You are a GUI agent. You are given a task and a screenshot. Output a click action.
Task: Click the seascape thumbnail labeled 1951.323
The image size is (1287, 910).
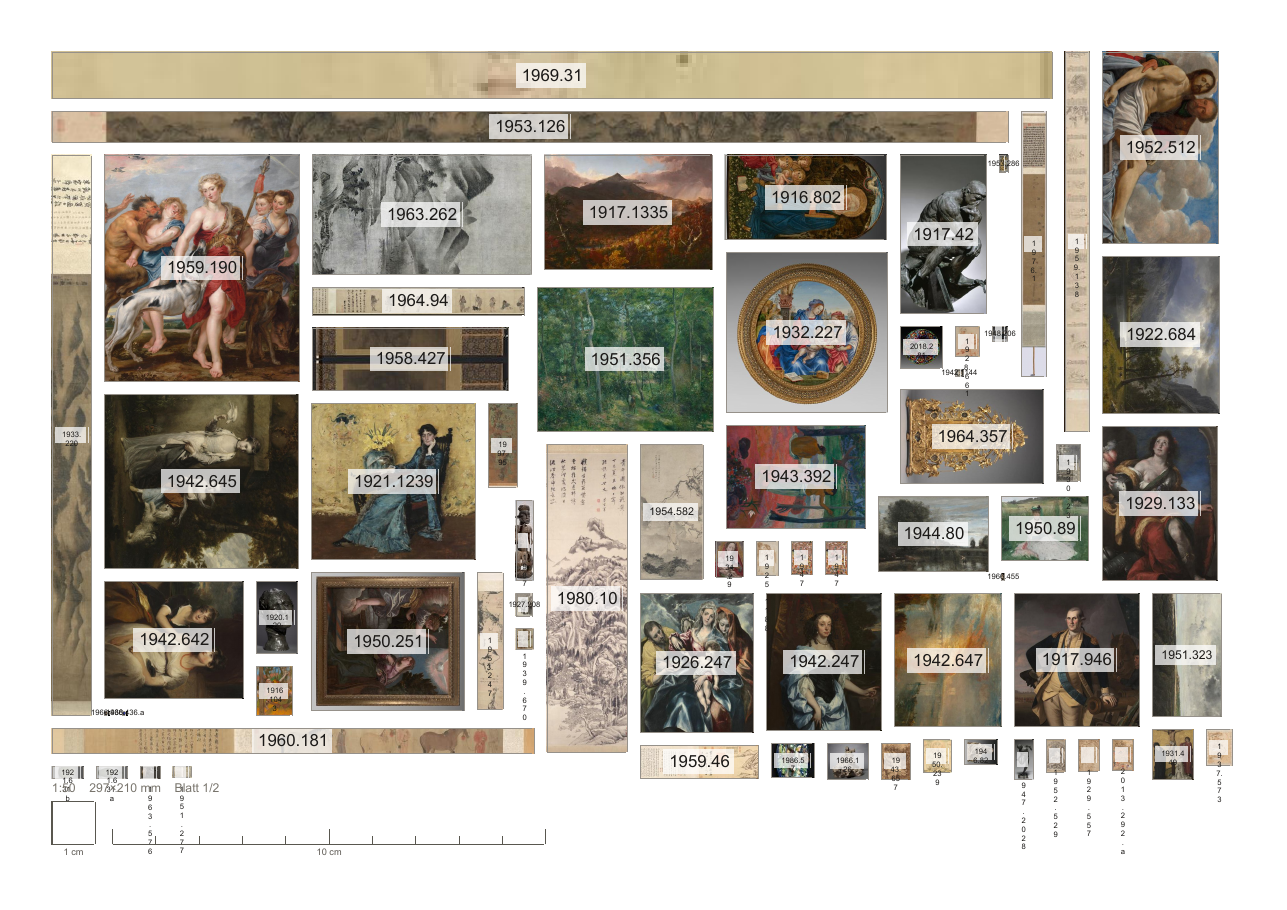(1186, 655)
